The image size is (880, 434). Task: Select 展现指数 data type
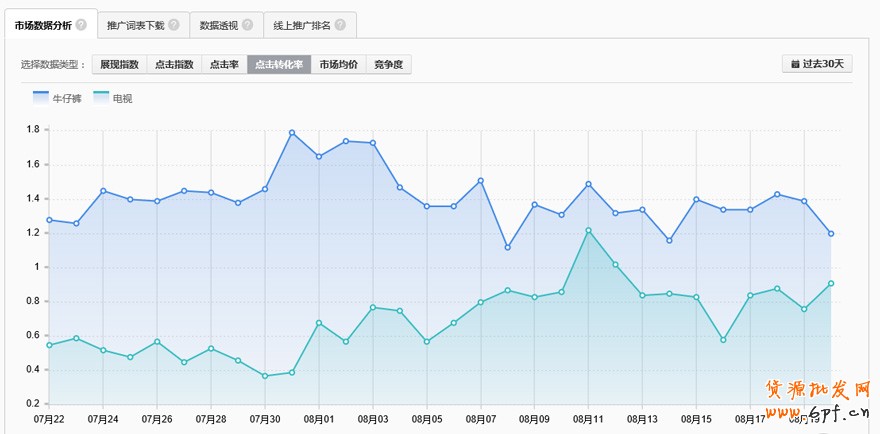(119, 64)
